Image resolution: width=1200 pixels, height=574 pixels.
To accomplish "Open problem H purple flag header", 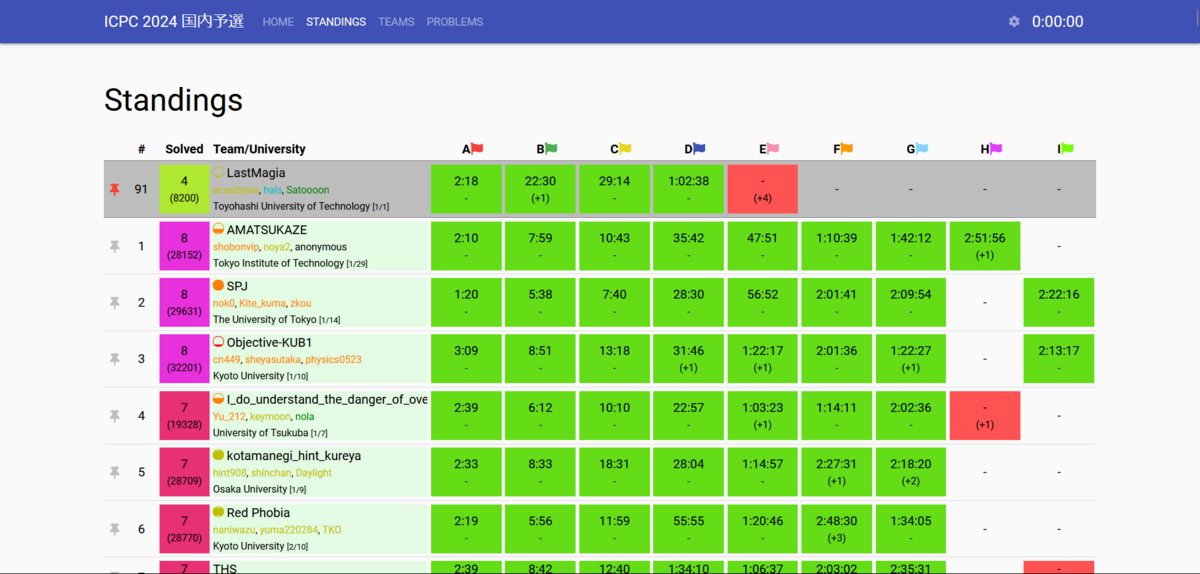I will coord(991,149).
